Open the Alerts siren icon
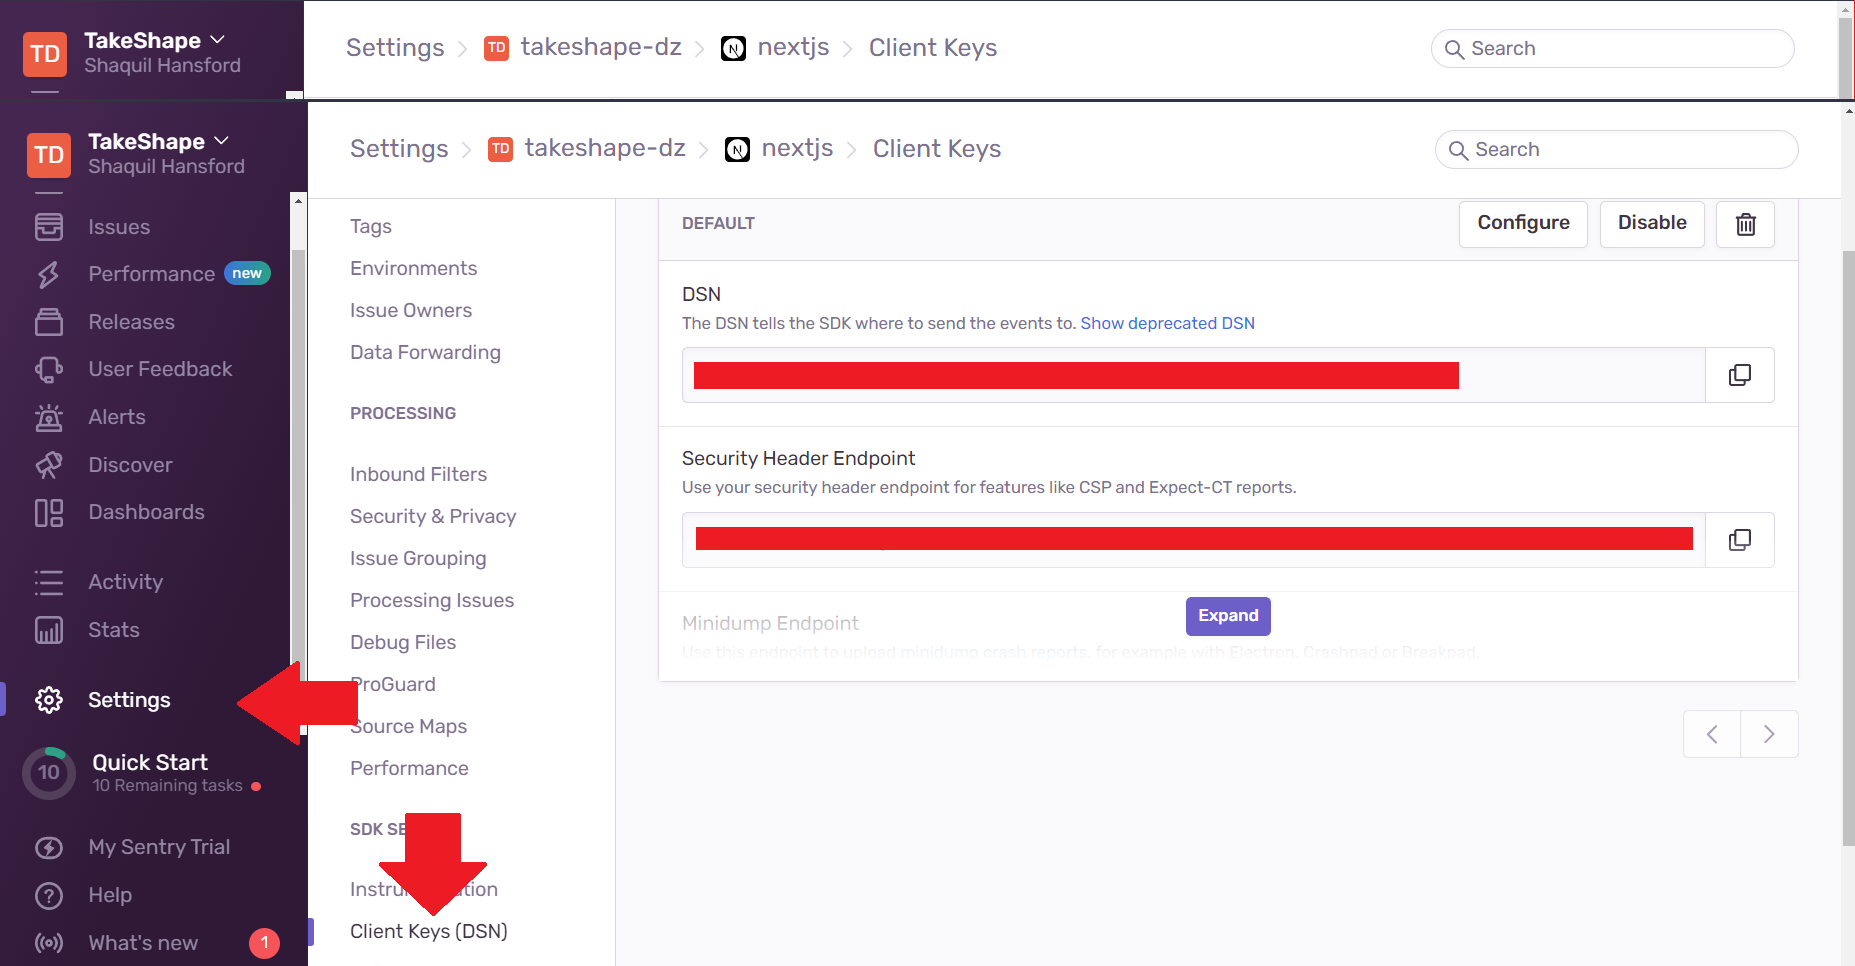The image size is (1855, 966). tap(49, 417)
